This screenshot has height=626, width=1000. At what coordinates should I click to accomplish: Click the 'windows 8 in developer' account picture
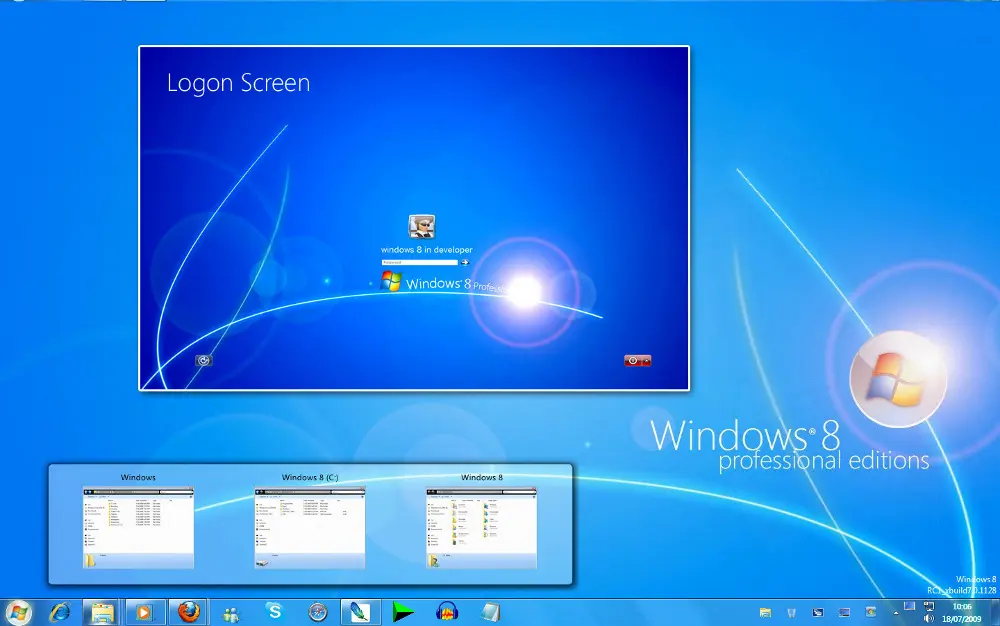422,226
